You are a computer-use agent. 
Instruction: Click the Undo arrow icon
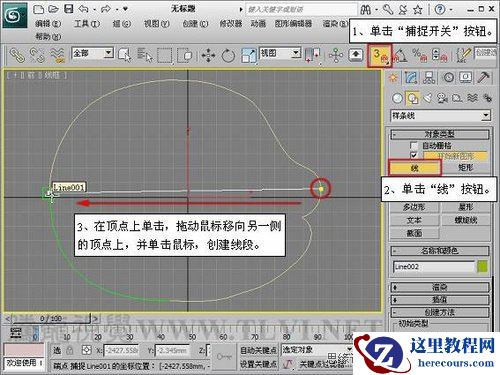pos(83,9)
